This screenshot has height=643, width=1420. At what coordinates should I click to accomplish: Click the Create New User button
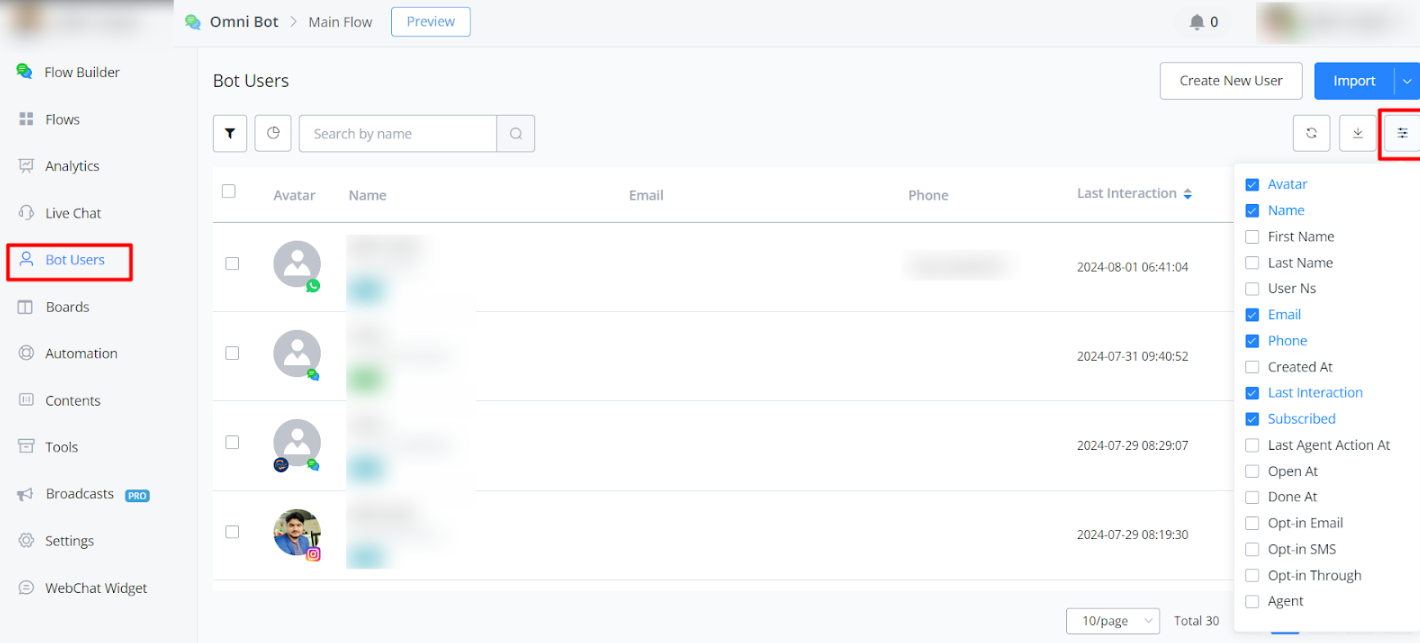point(1230,81)
